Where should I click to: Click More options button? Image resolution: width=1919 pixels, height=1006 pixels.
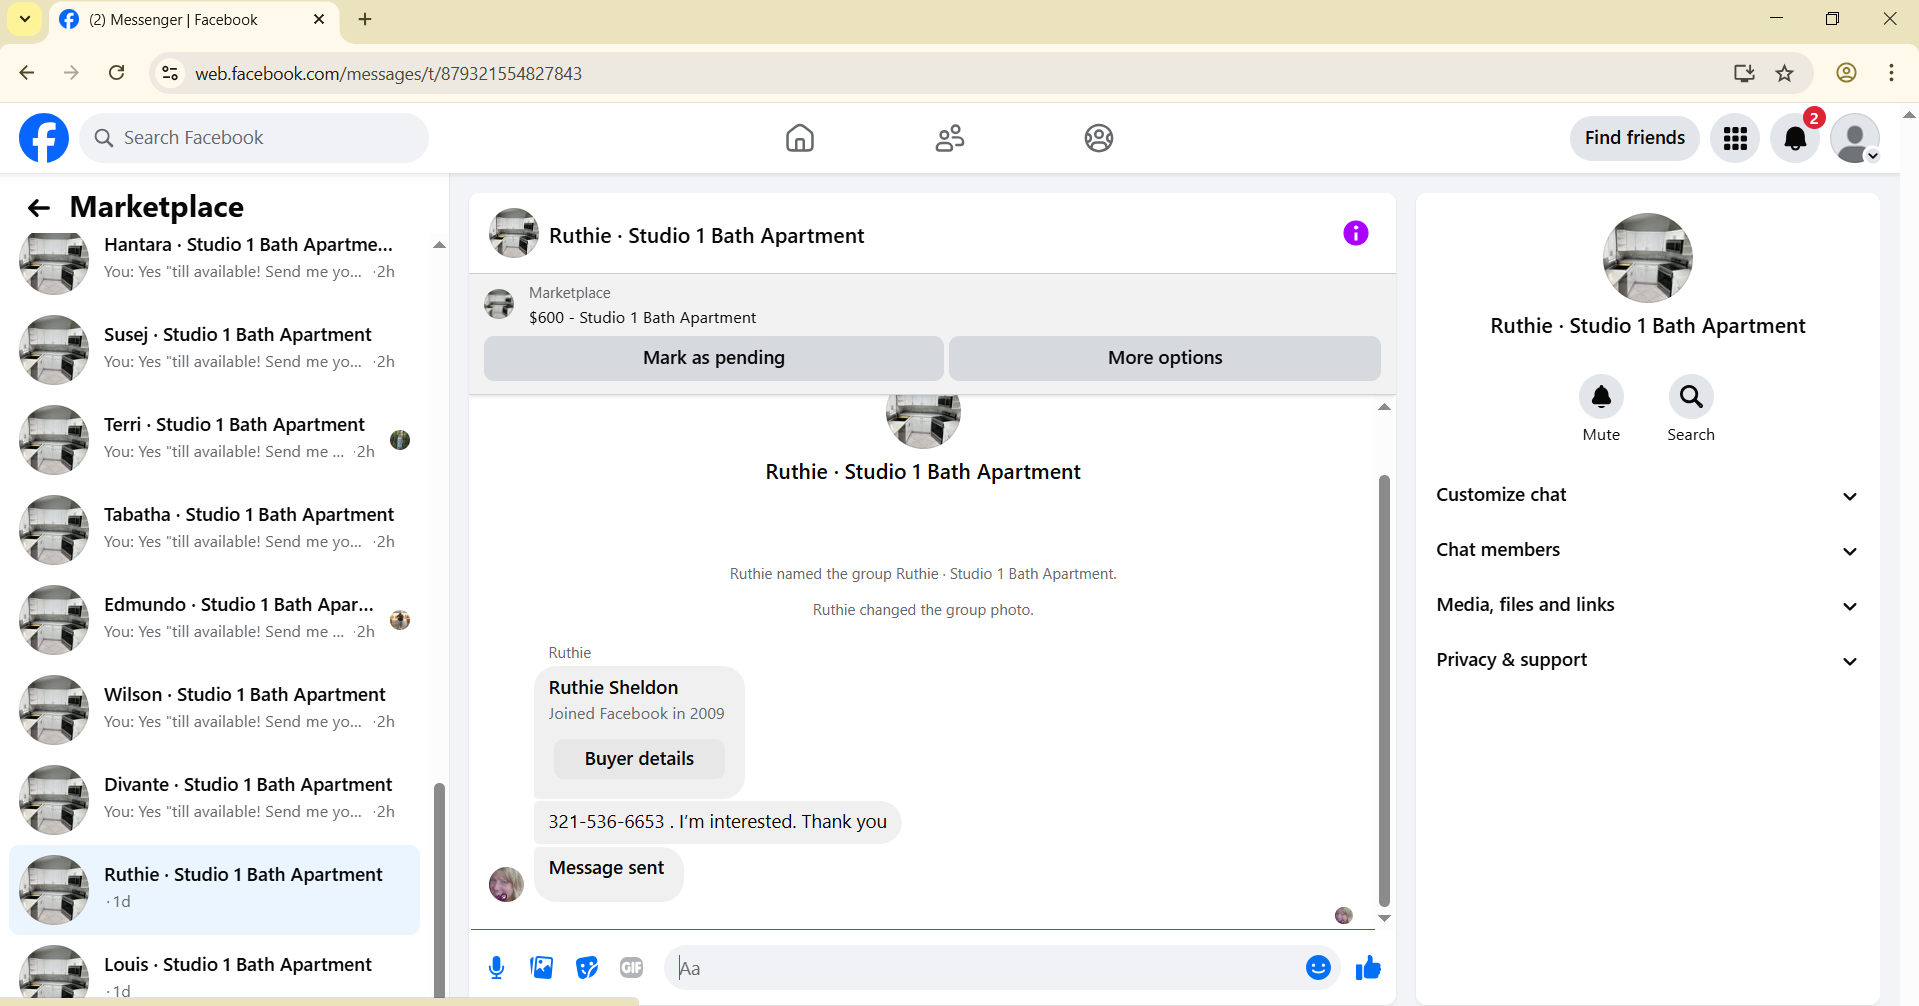(1165, 358)
